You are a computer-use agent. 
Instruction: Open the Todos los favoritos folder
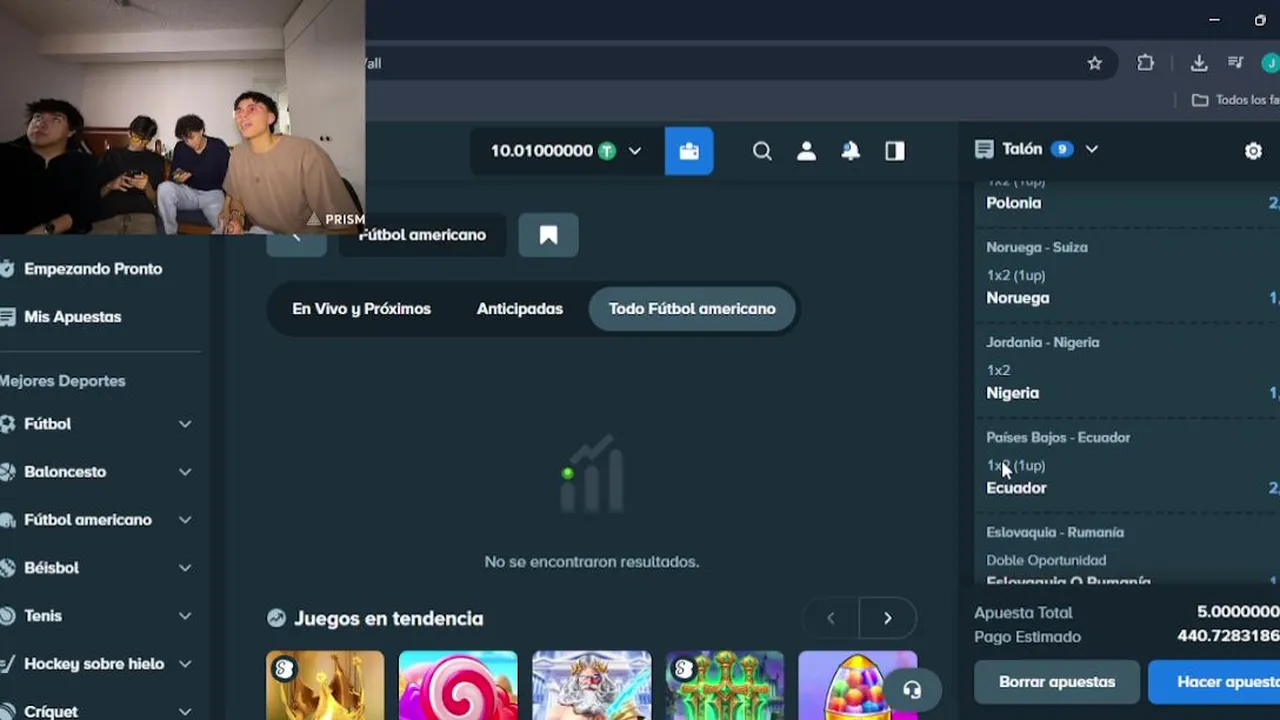1235,100
